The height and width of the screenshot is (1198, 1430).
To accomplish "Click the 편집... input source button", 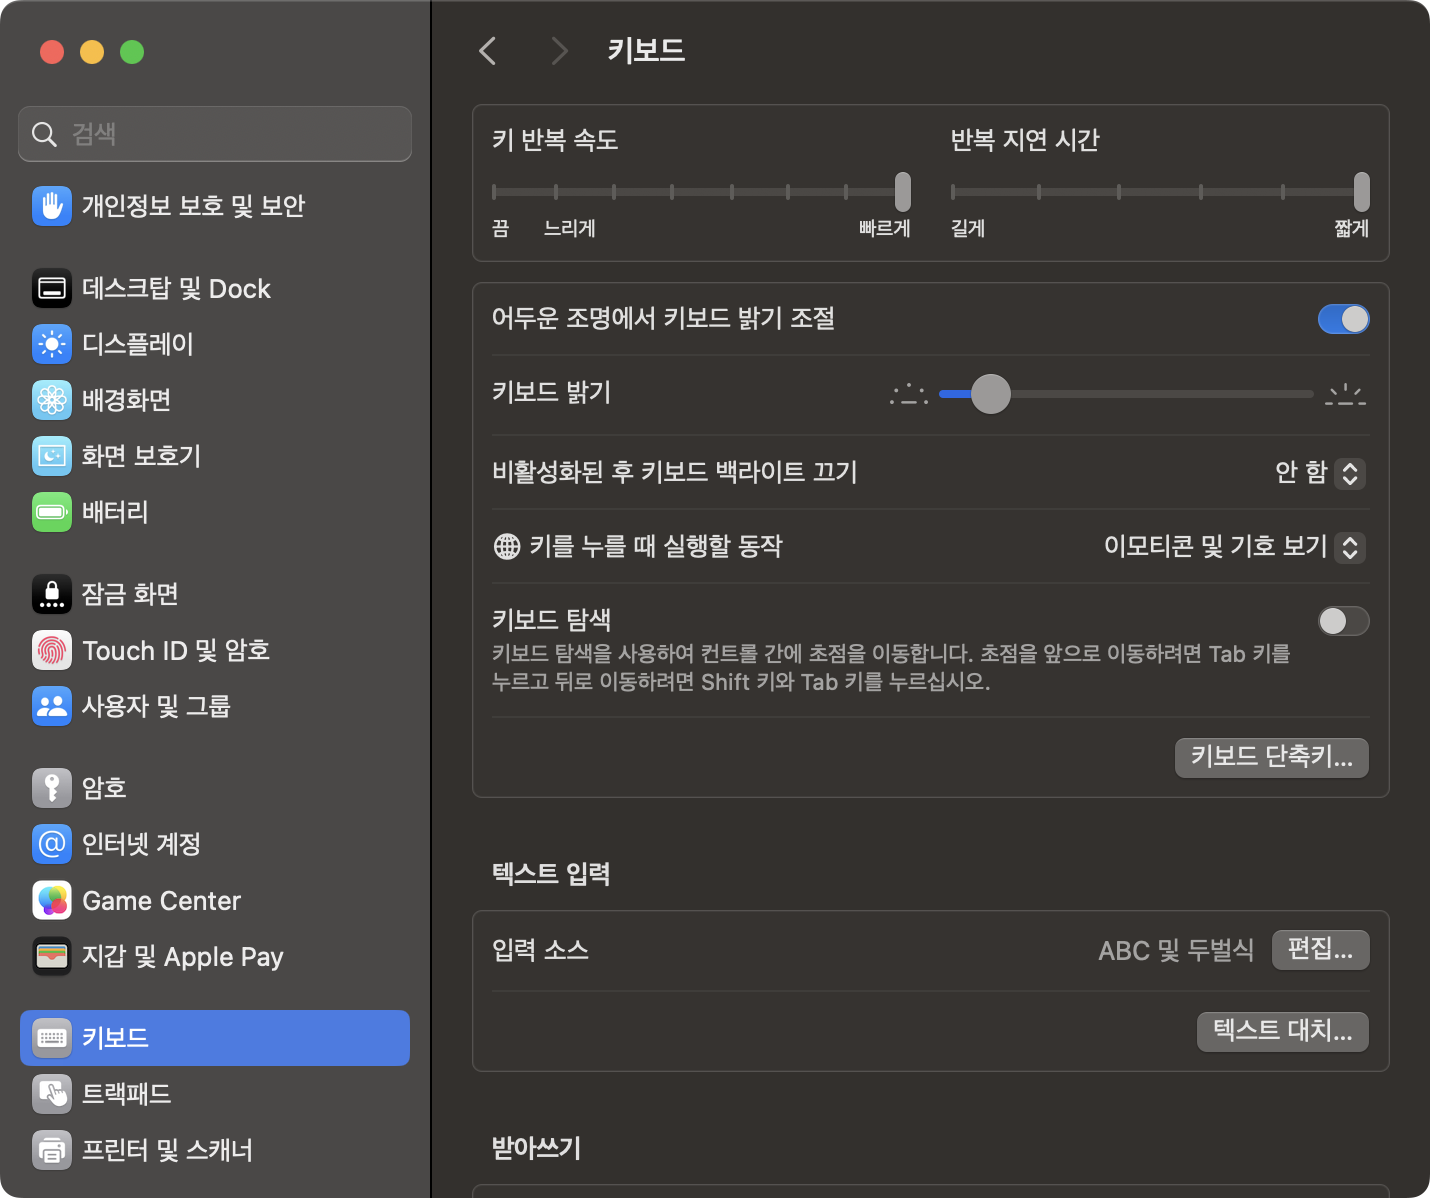I will pyautogui.click(x=1320, y=950).
